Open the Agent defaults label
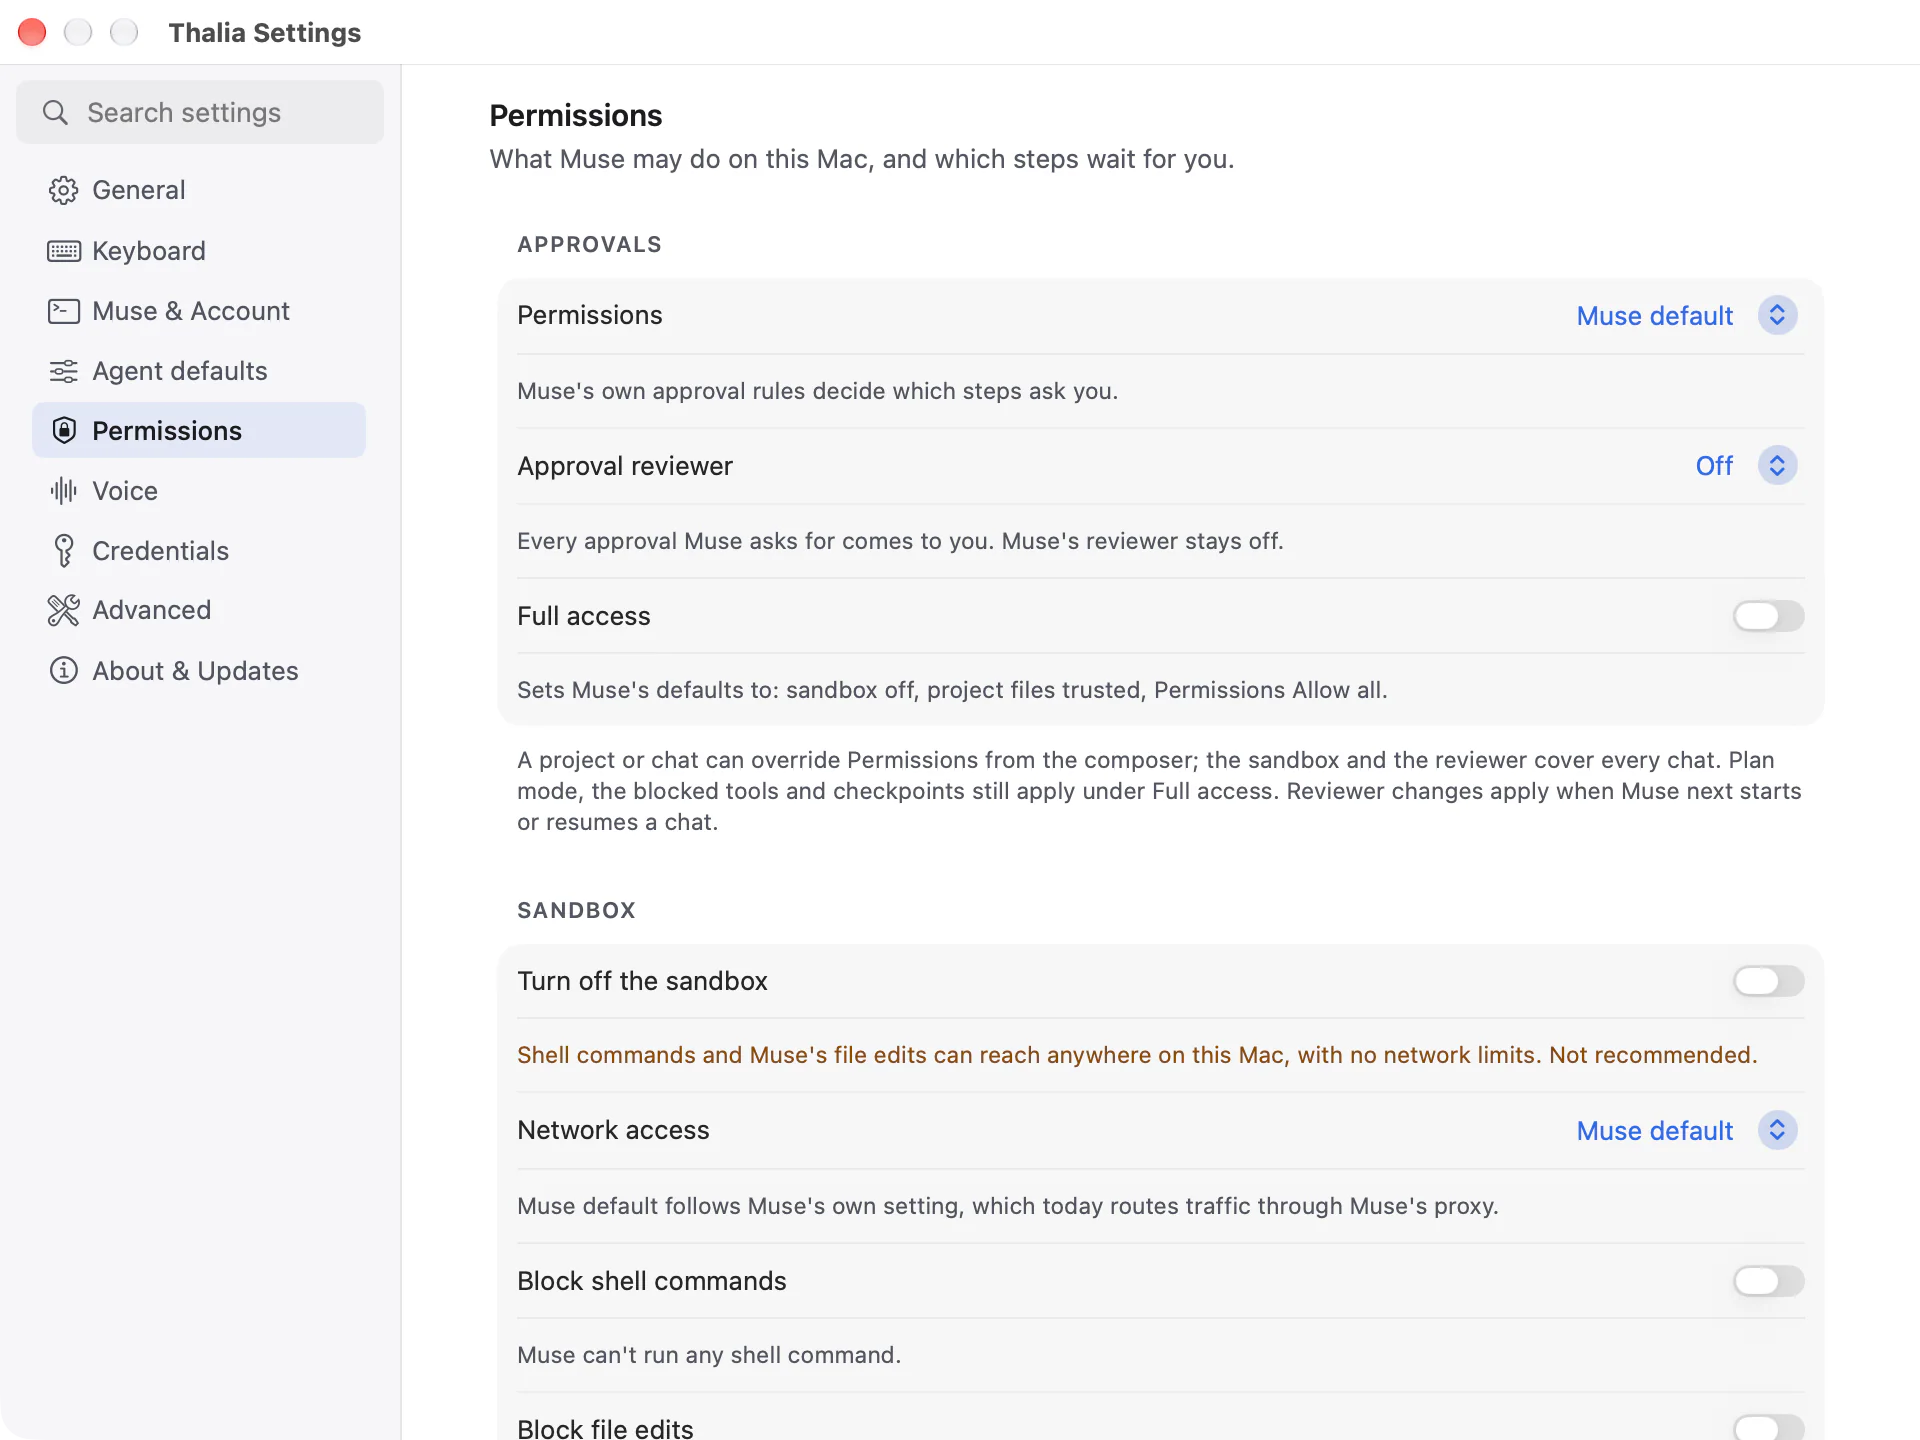Screen dimensions: 1920x1440 (180, 371)
